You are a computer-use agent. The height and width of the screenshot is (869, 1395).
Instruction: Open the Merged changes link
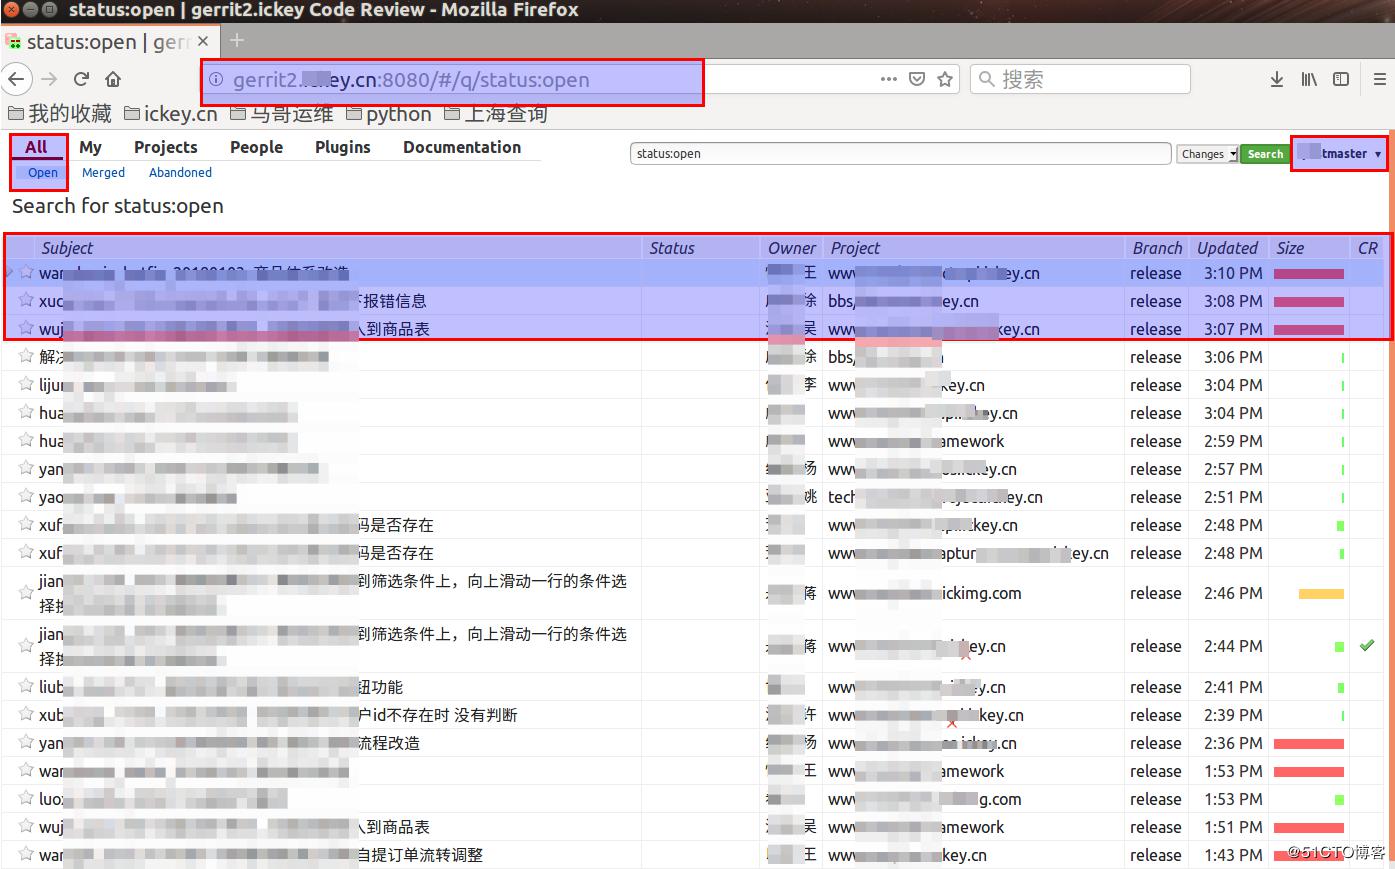point(103,173)
